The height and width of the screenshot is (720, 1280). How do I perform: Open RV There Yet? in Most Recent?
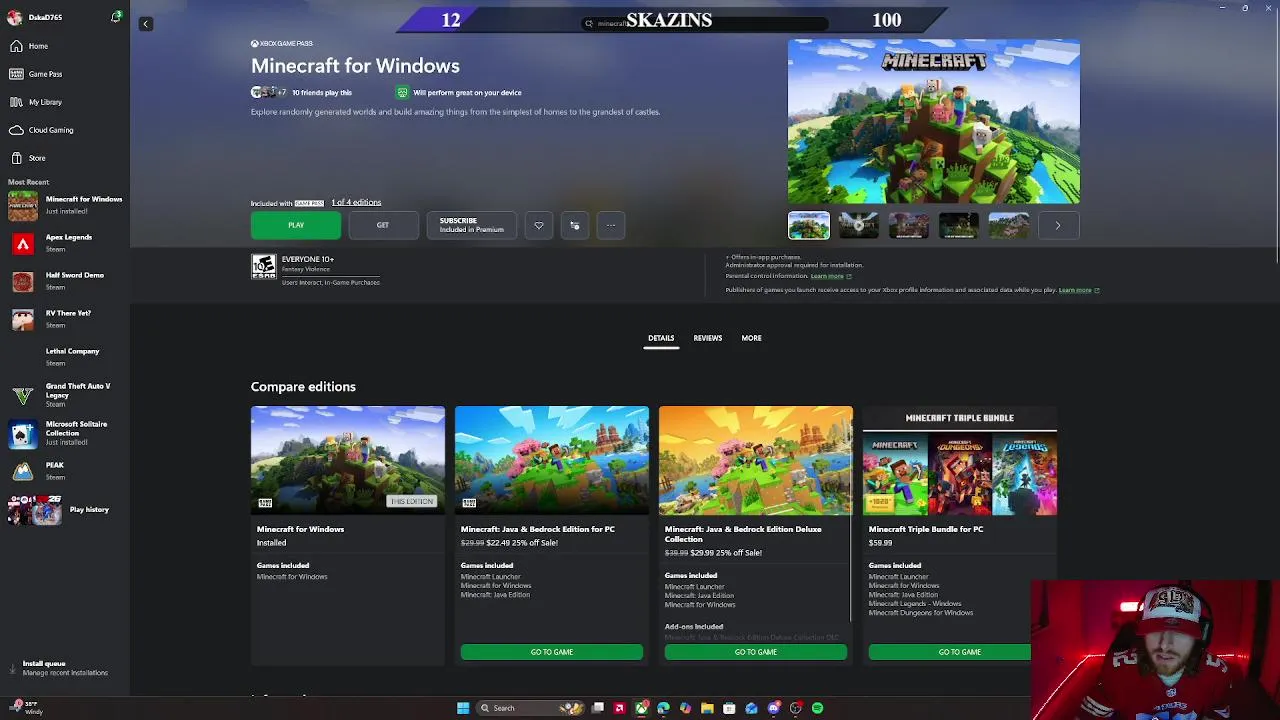tap(65, 319)
